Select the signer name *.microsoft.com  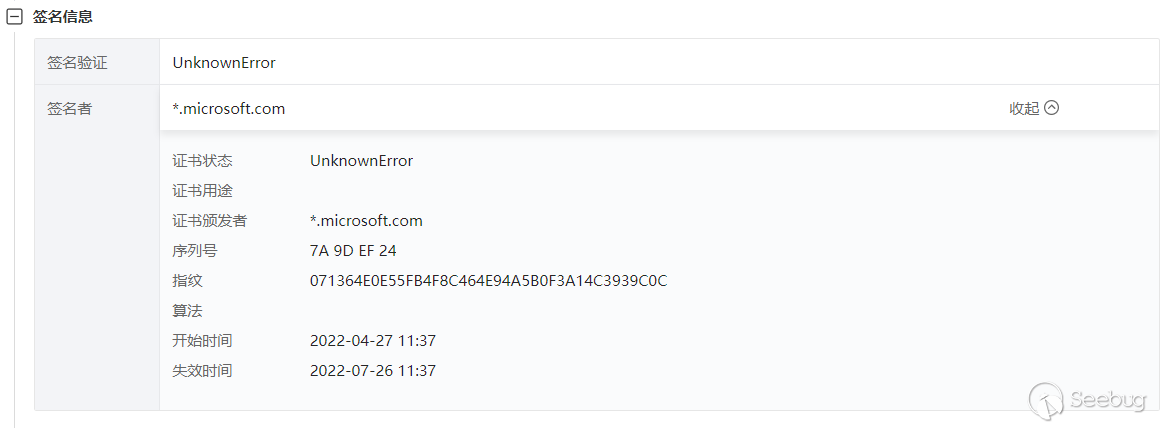(228, 108)
